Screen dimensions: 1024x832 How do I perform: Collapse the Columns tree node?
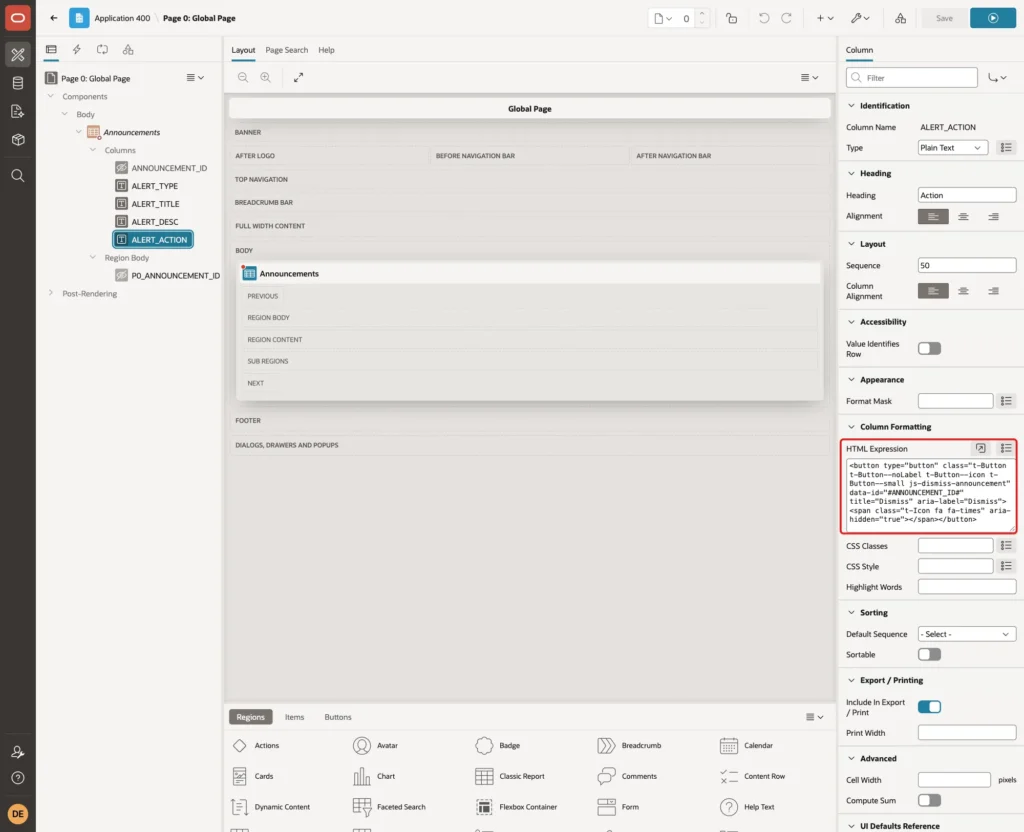93,150
